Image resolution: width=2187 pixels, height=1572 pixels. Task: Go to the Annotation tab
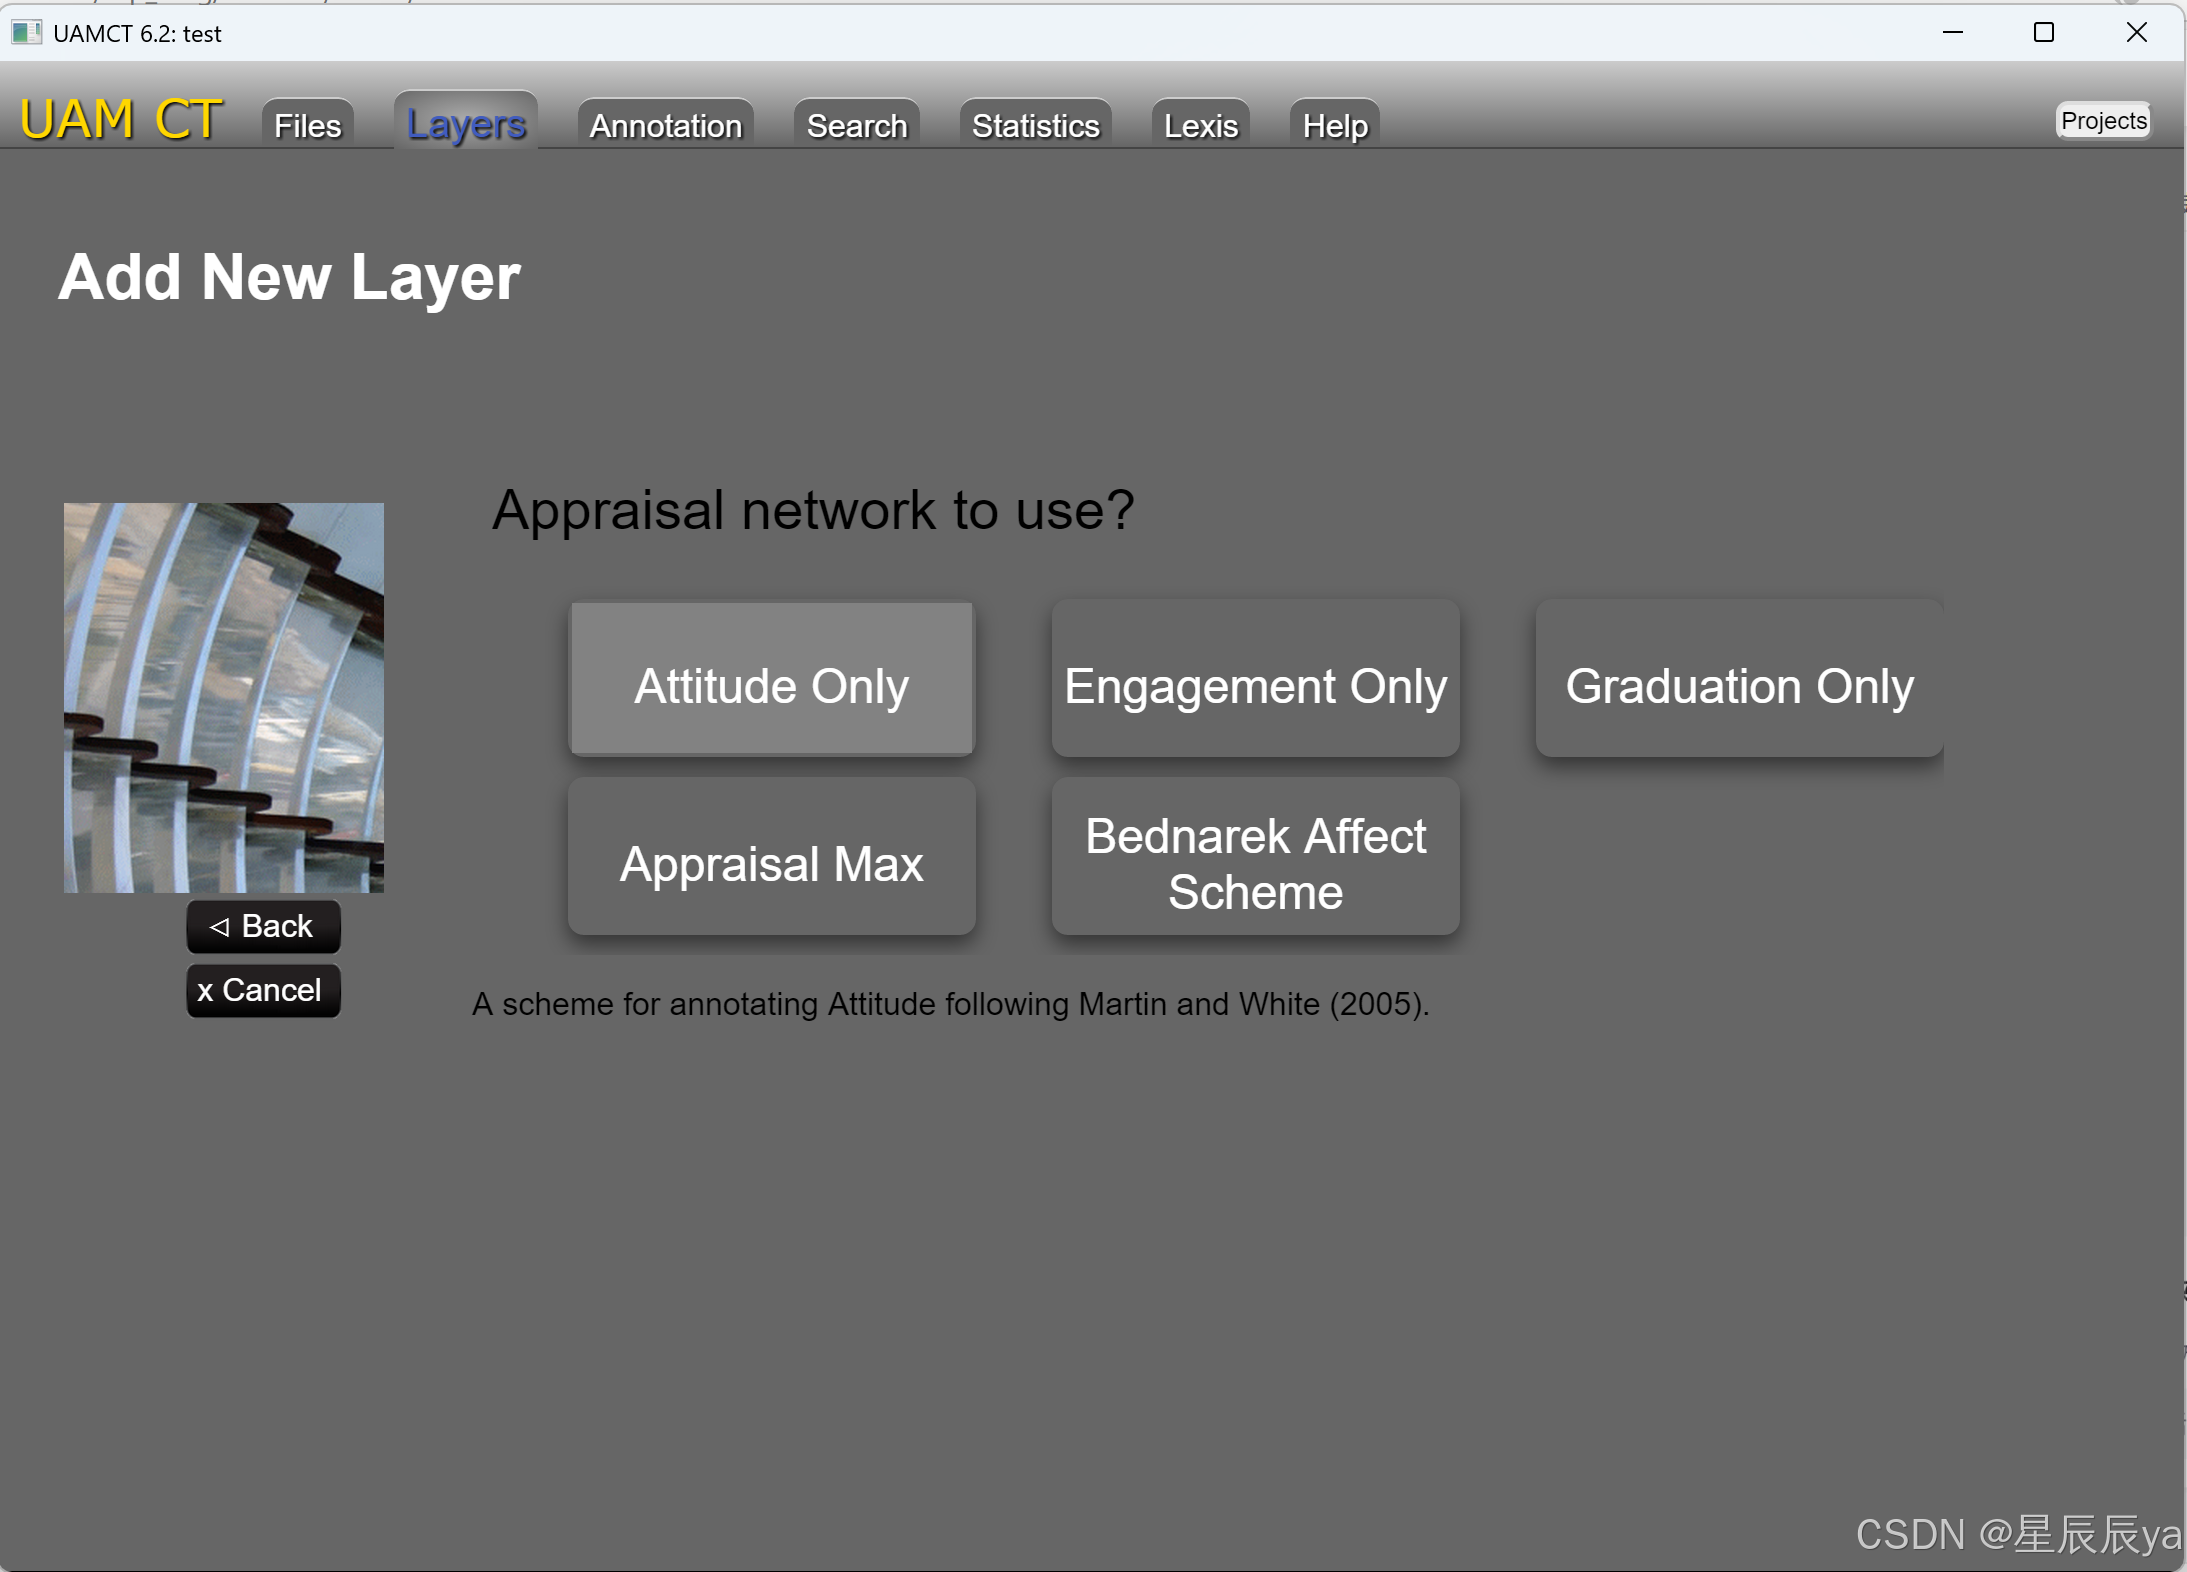coord(665,126)
